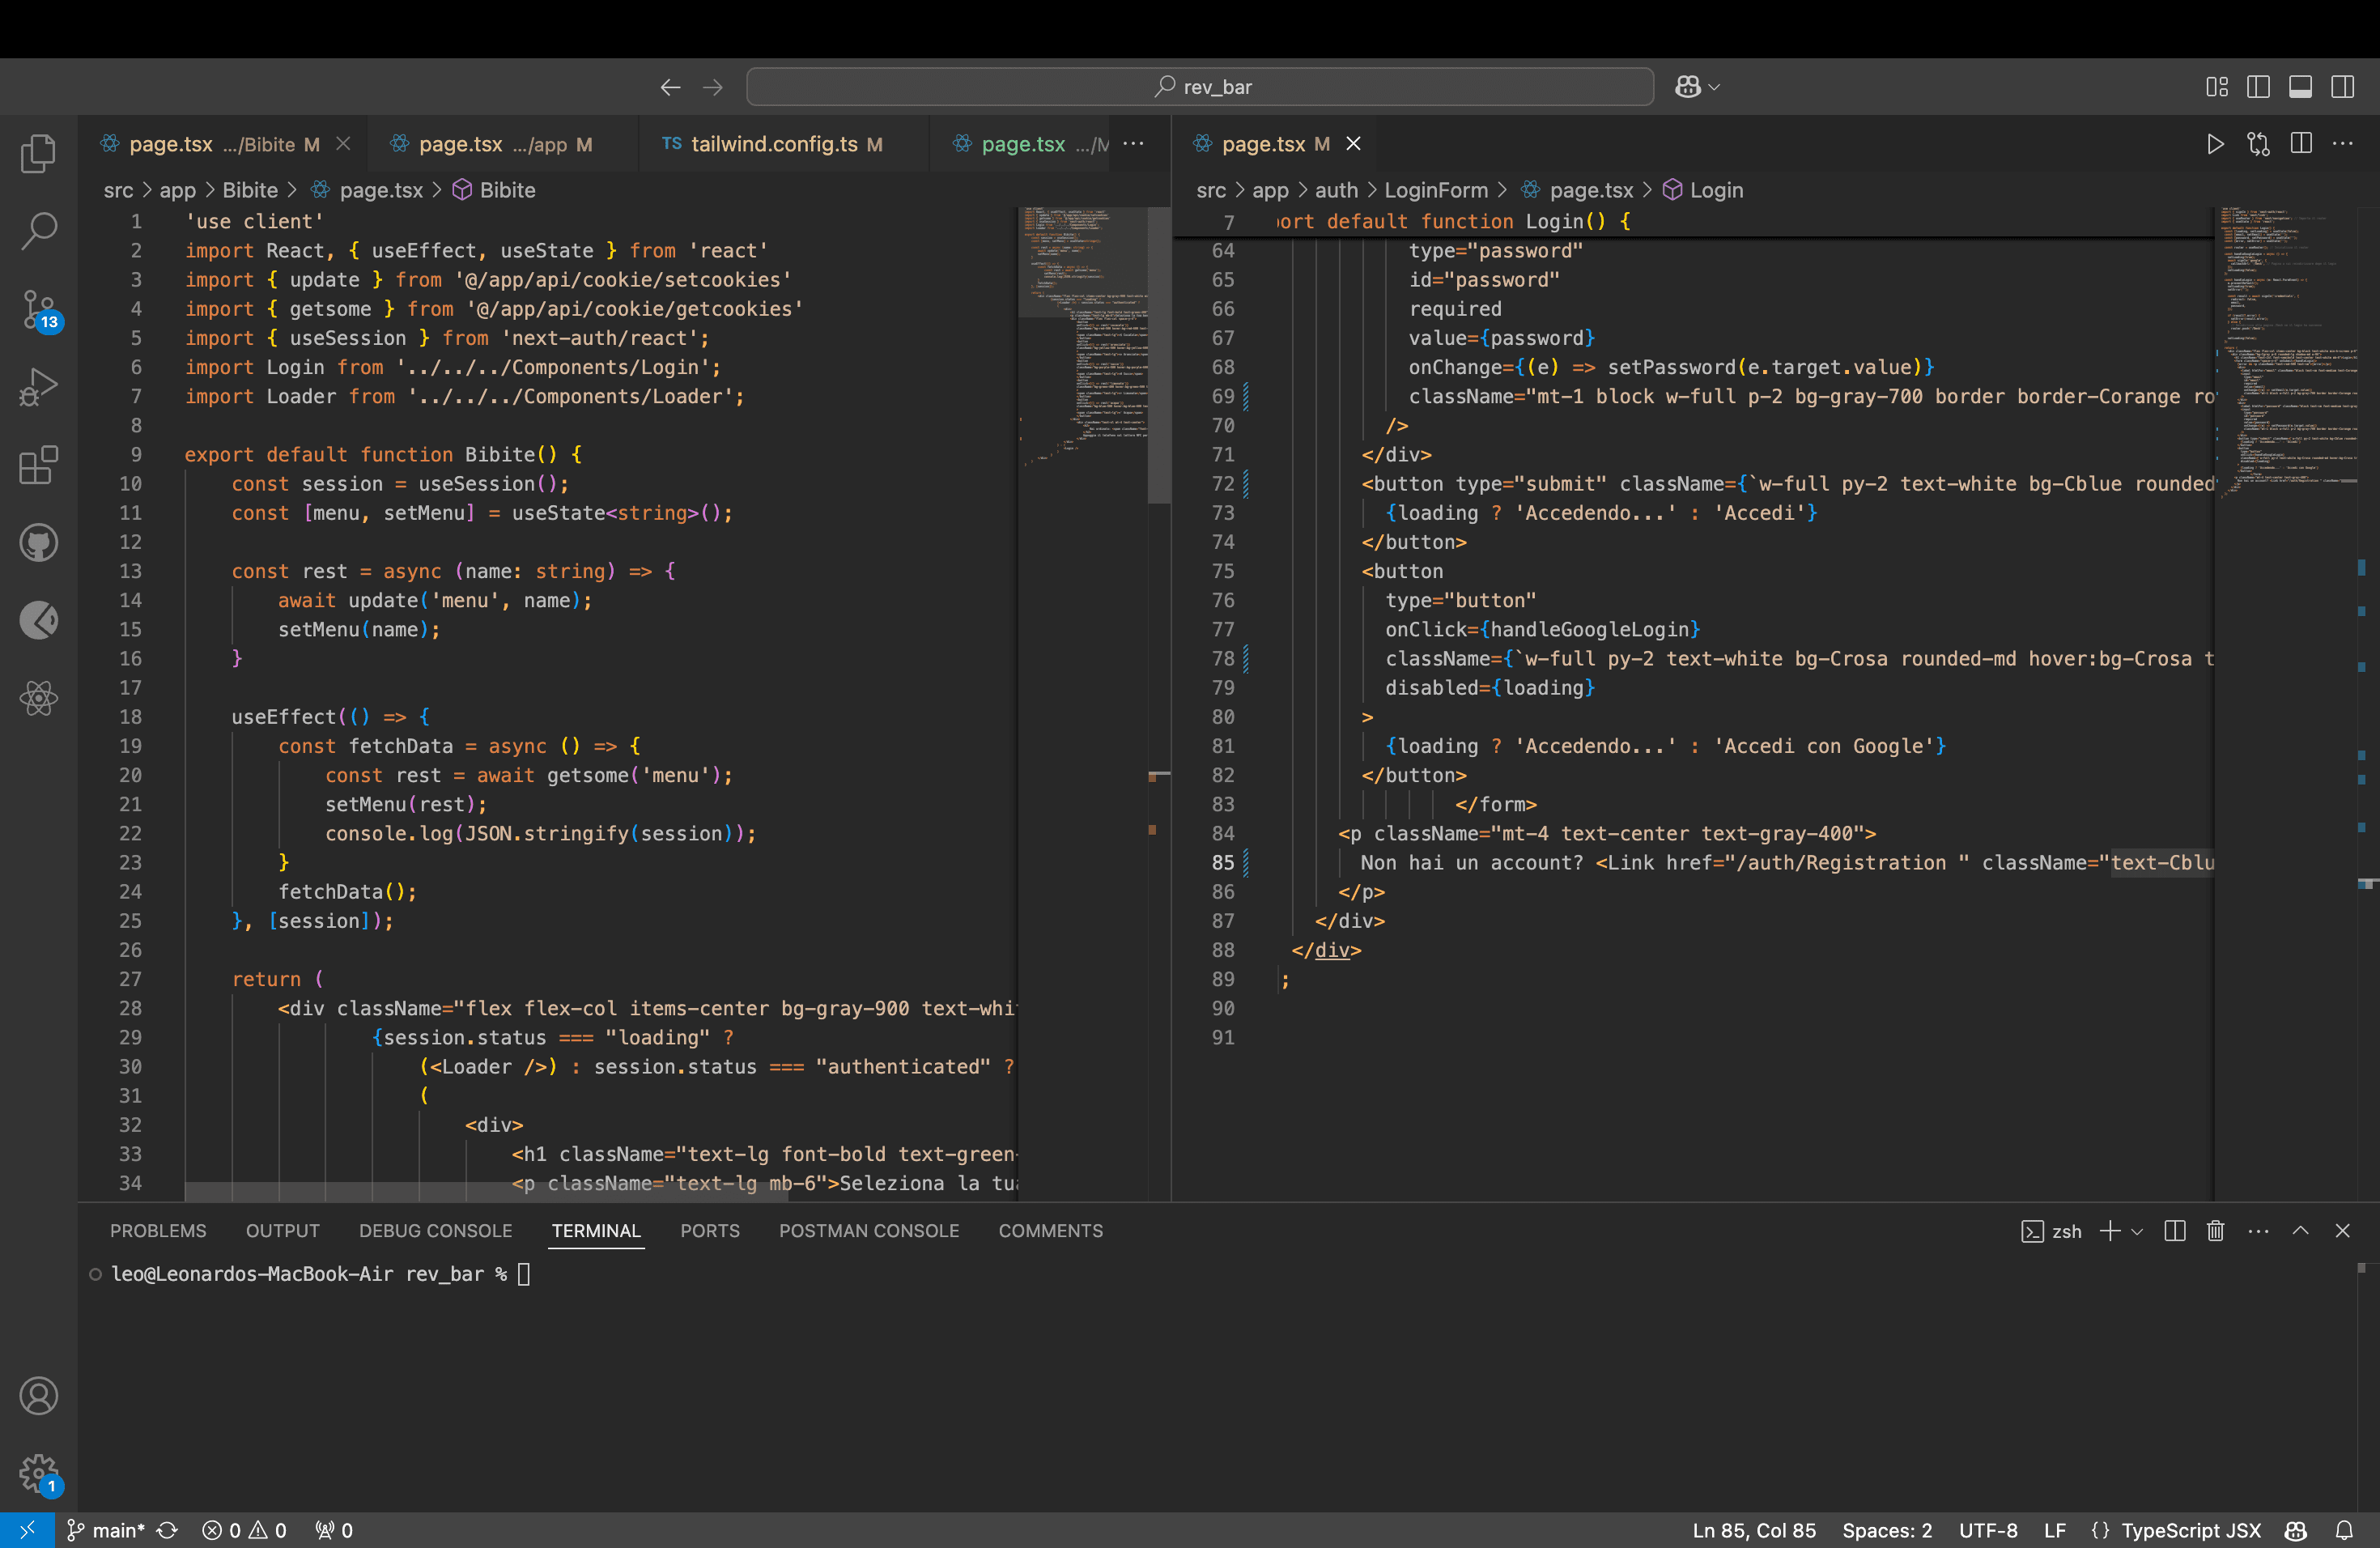Viewport: 2380px width, 1548px height.
Task: Close the terminal panel
Action: [2342, 1231]
